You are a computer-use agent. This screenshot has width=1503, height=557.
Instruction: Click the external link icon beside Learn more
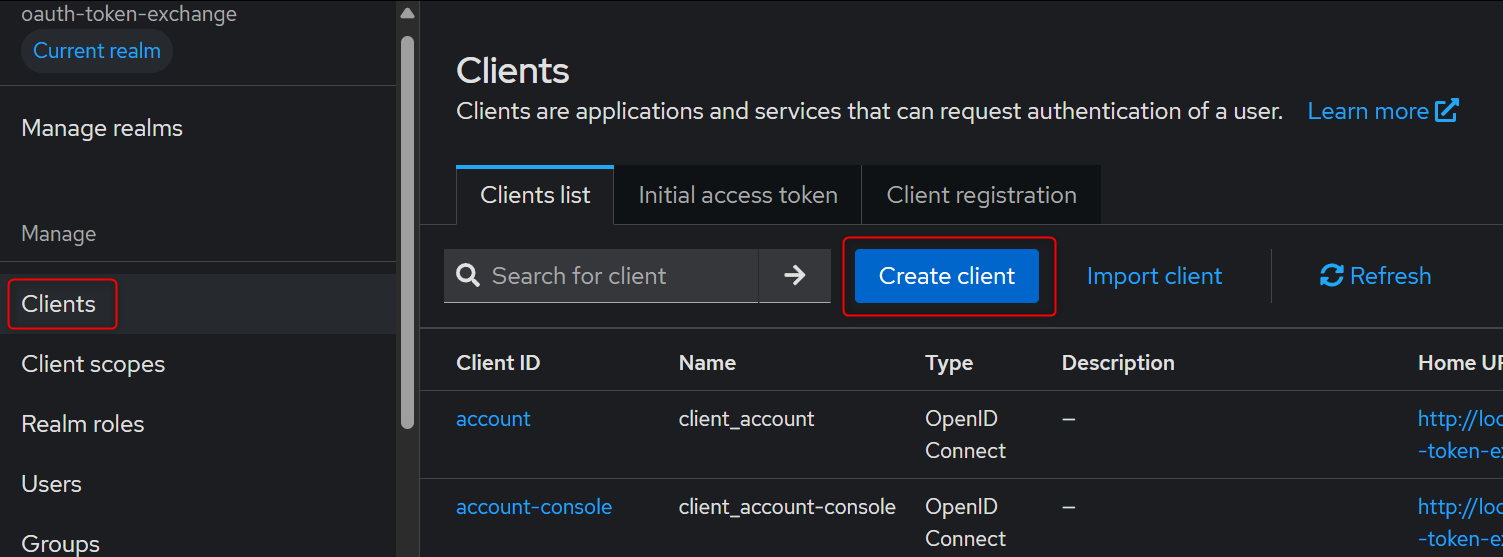[1447, 111]
